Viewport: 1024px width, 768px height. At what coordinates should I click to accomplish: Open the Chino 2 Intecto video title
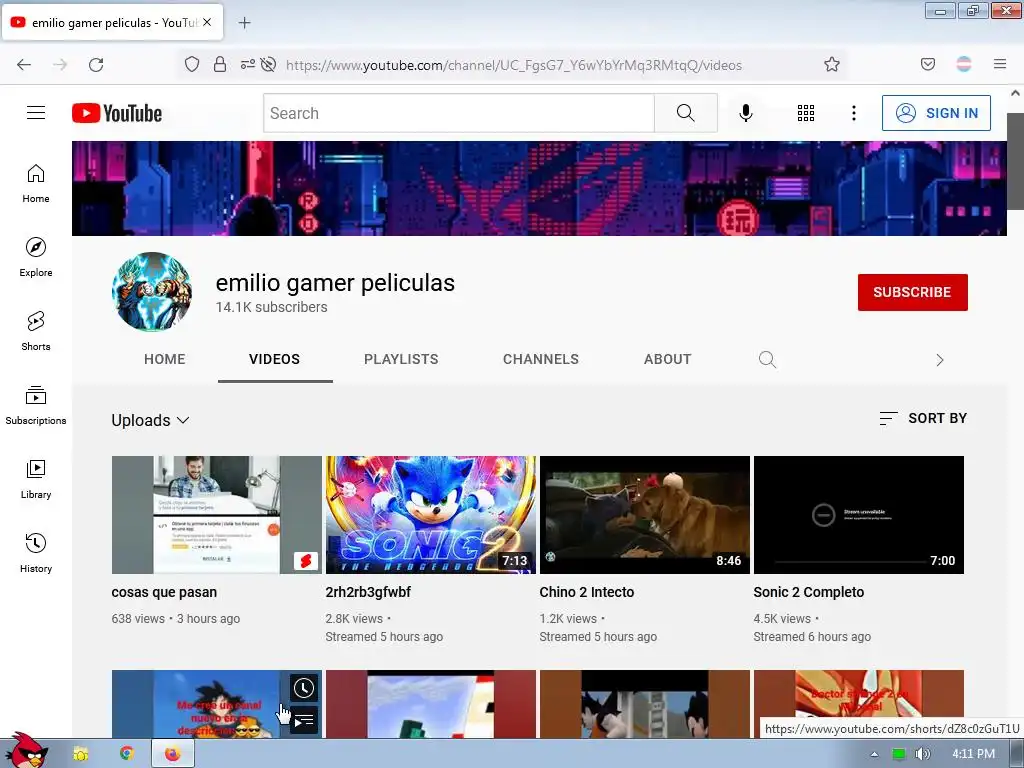point(586,592)
